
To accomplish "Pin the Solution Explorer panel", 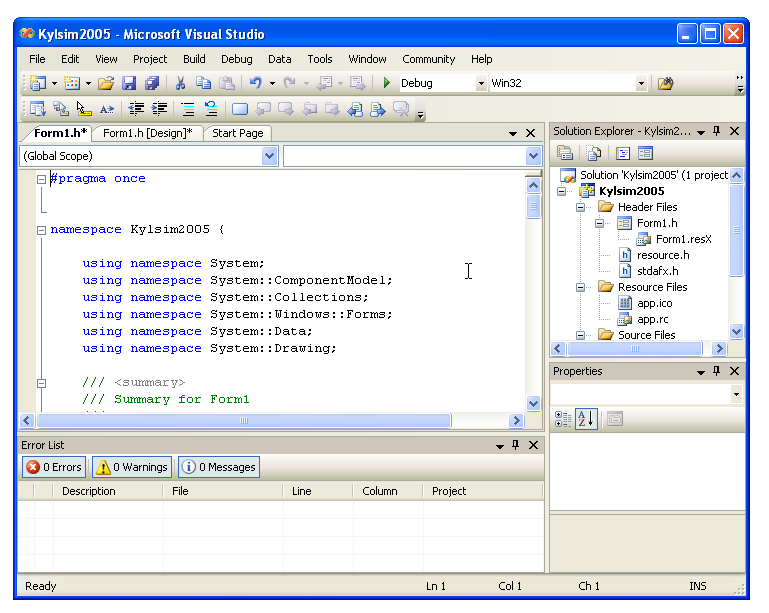I will coord(717,131).
